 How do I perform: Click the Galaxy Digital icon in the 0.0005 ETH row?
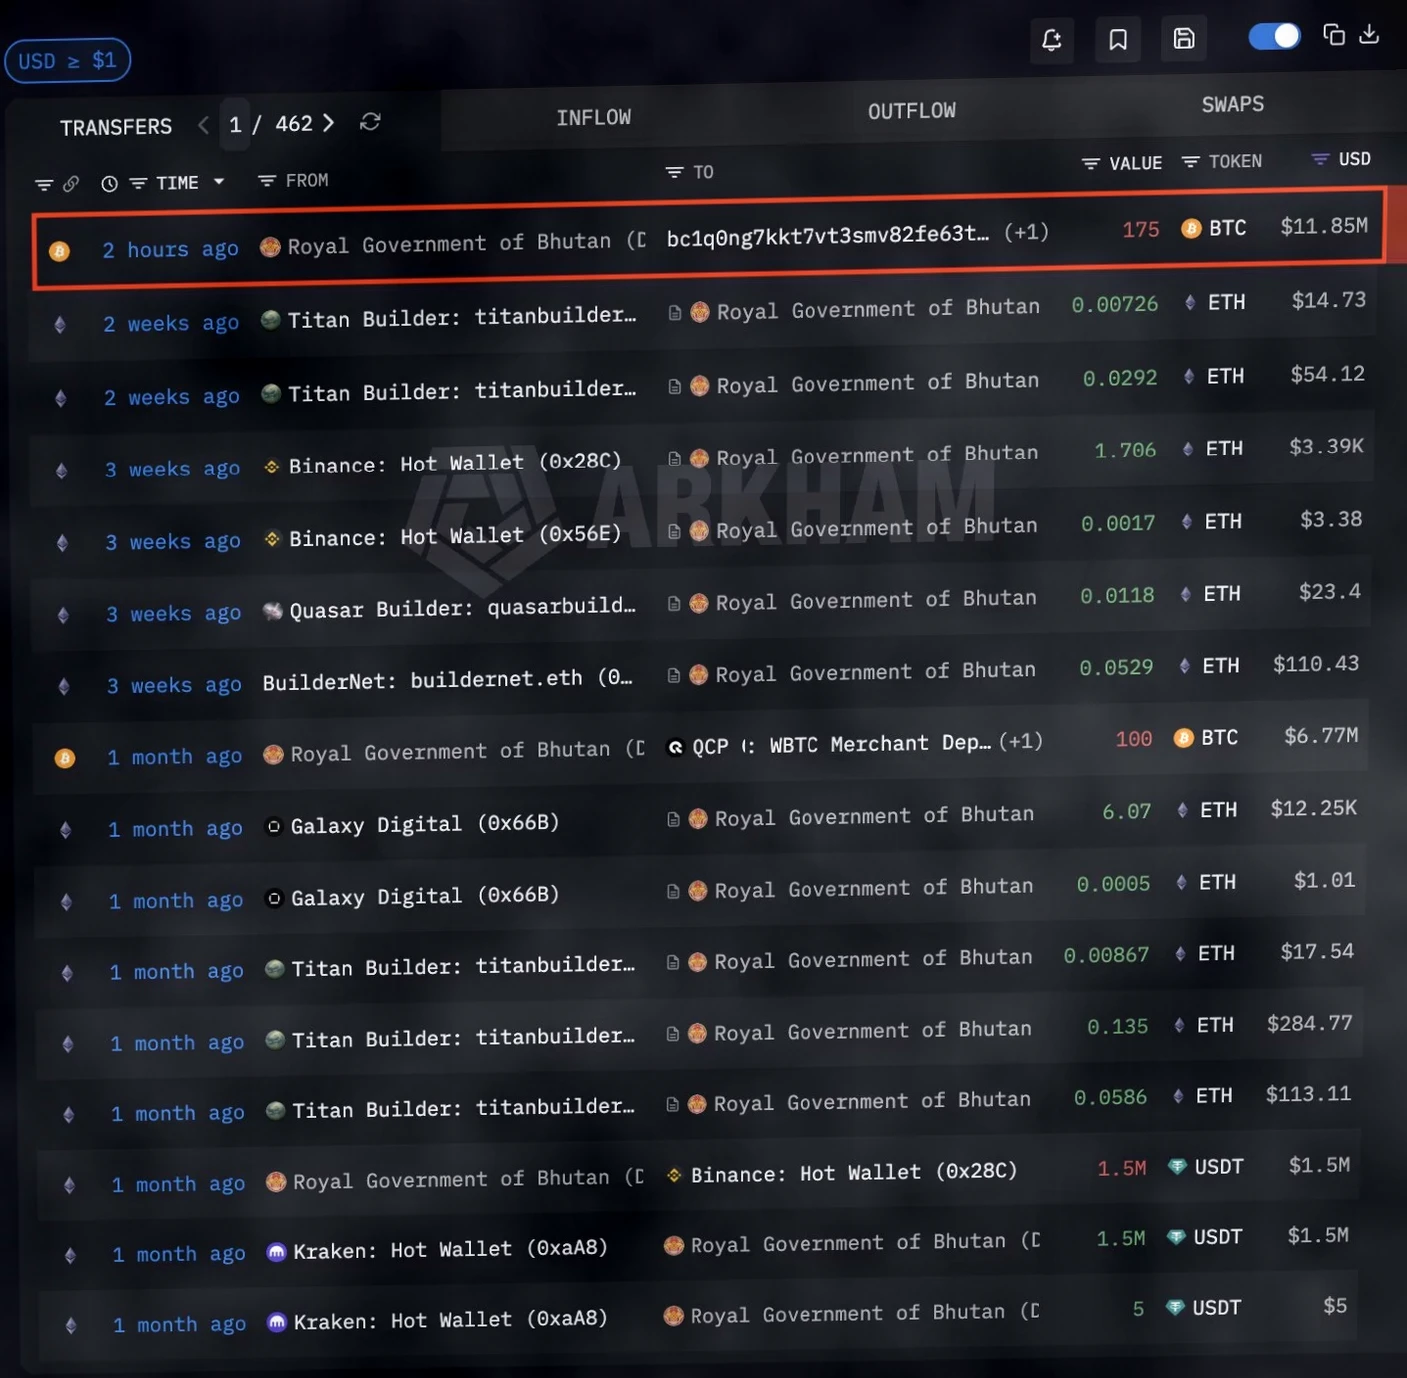(274, 898)
